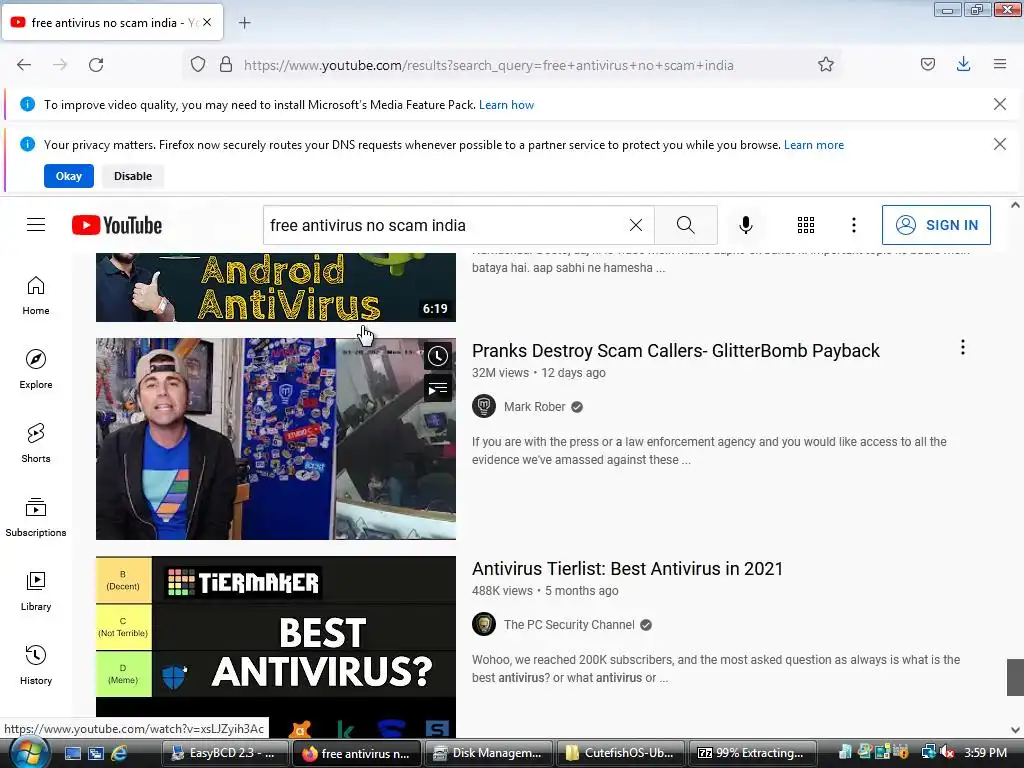The height and width of the screenshot is (768, 1024).
Task: Open the YouTube apps grid
Action: (806, 225)
